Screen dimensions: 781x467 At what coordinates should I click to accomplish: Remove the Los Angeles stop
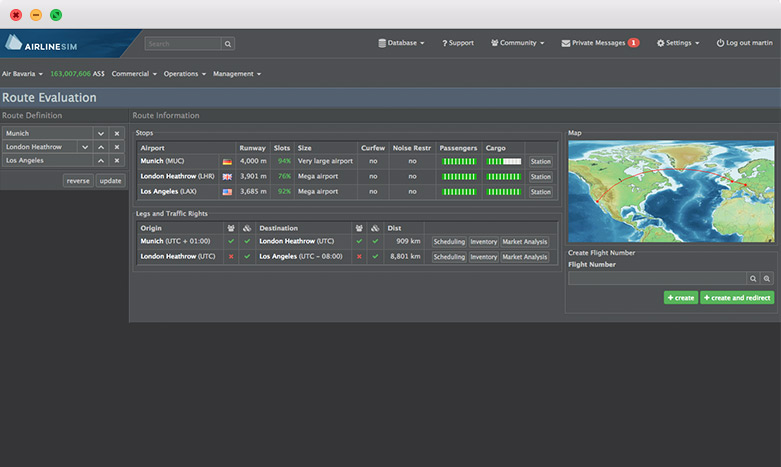(x=117, y=160)
